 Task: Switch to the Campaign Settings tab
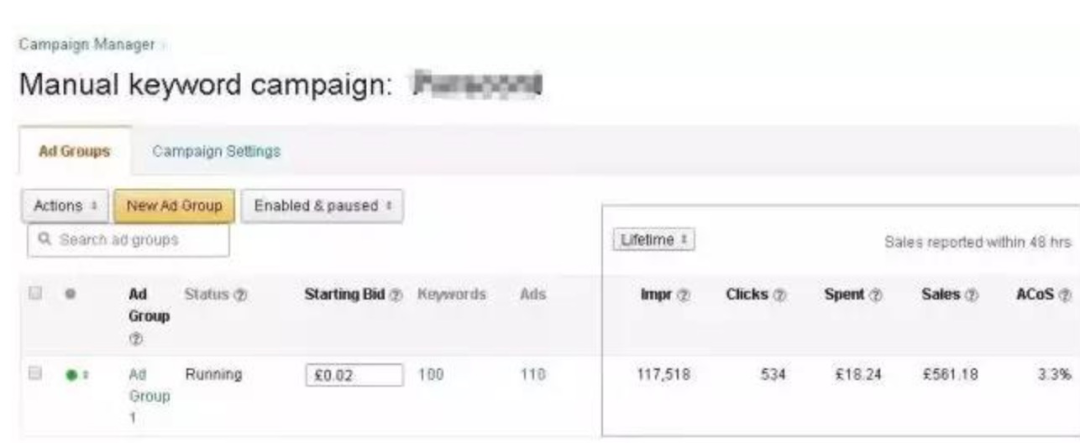click(216, 151)
